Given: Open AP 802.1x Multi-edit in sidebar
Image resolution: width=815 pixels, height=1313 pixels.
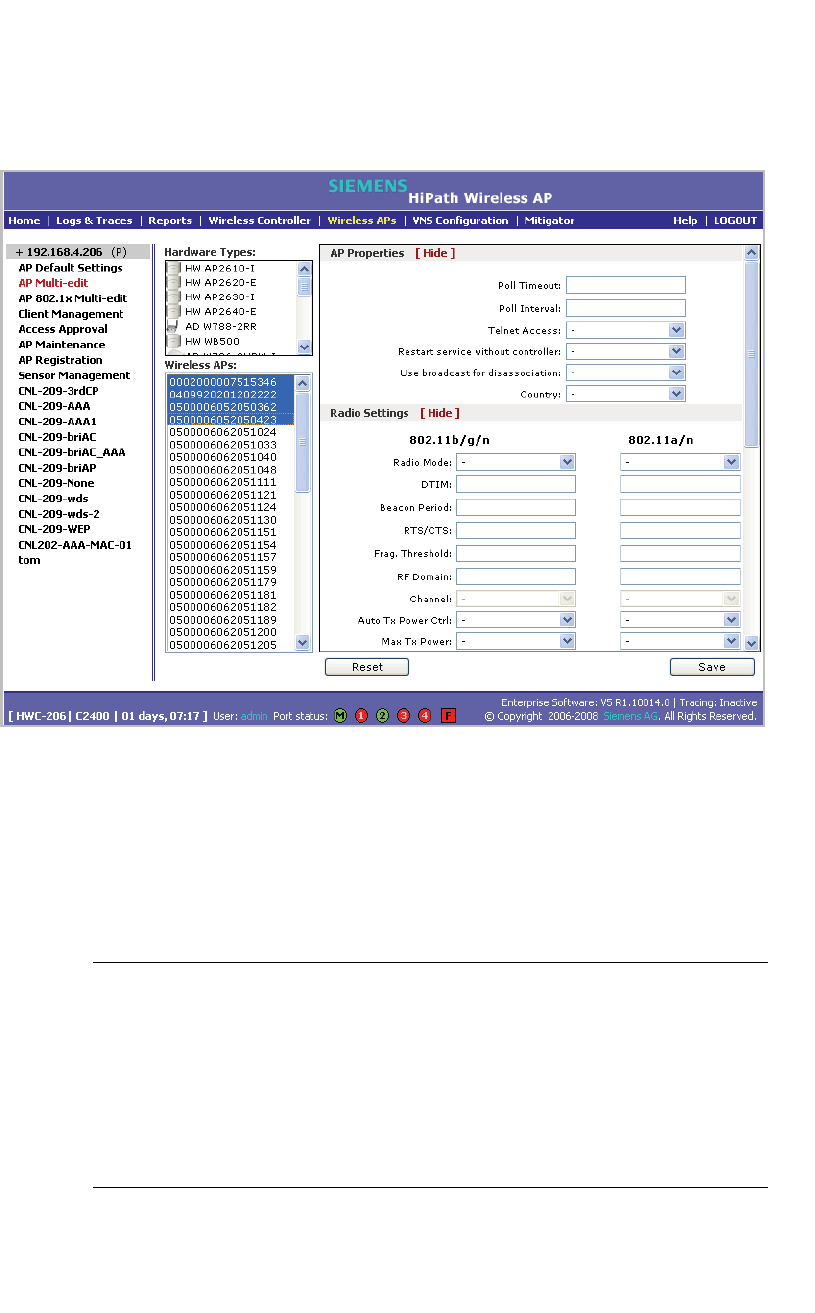Looking at the screenshot, I should tap(73, 298).
